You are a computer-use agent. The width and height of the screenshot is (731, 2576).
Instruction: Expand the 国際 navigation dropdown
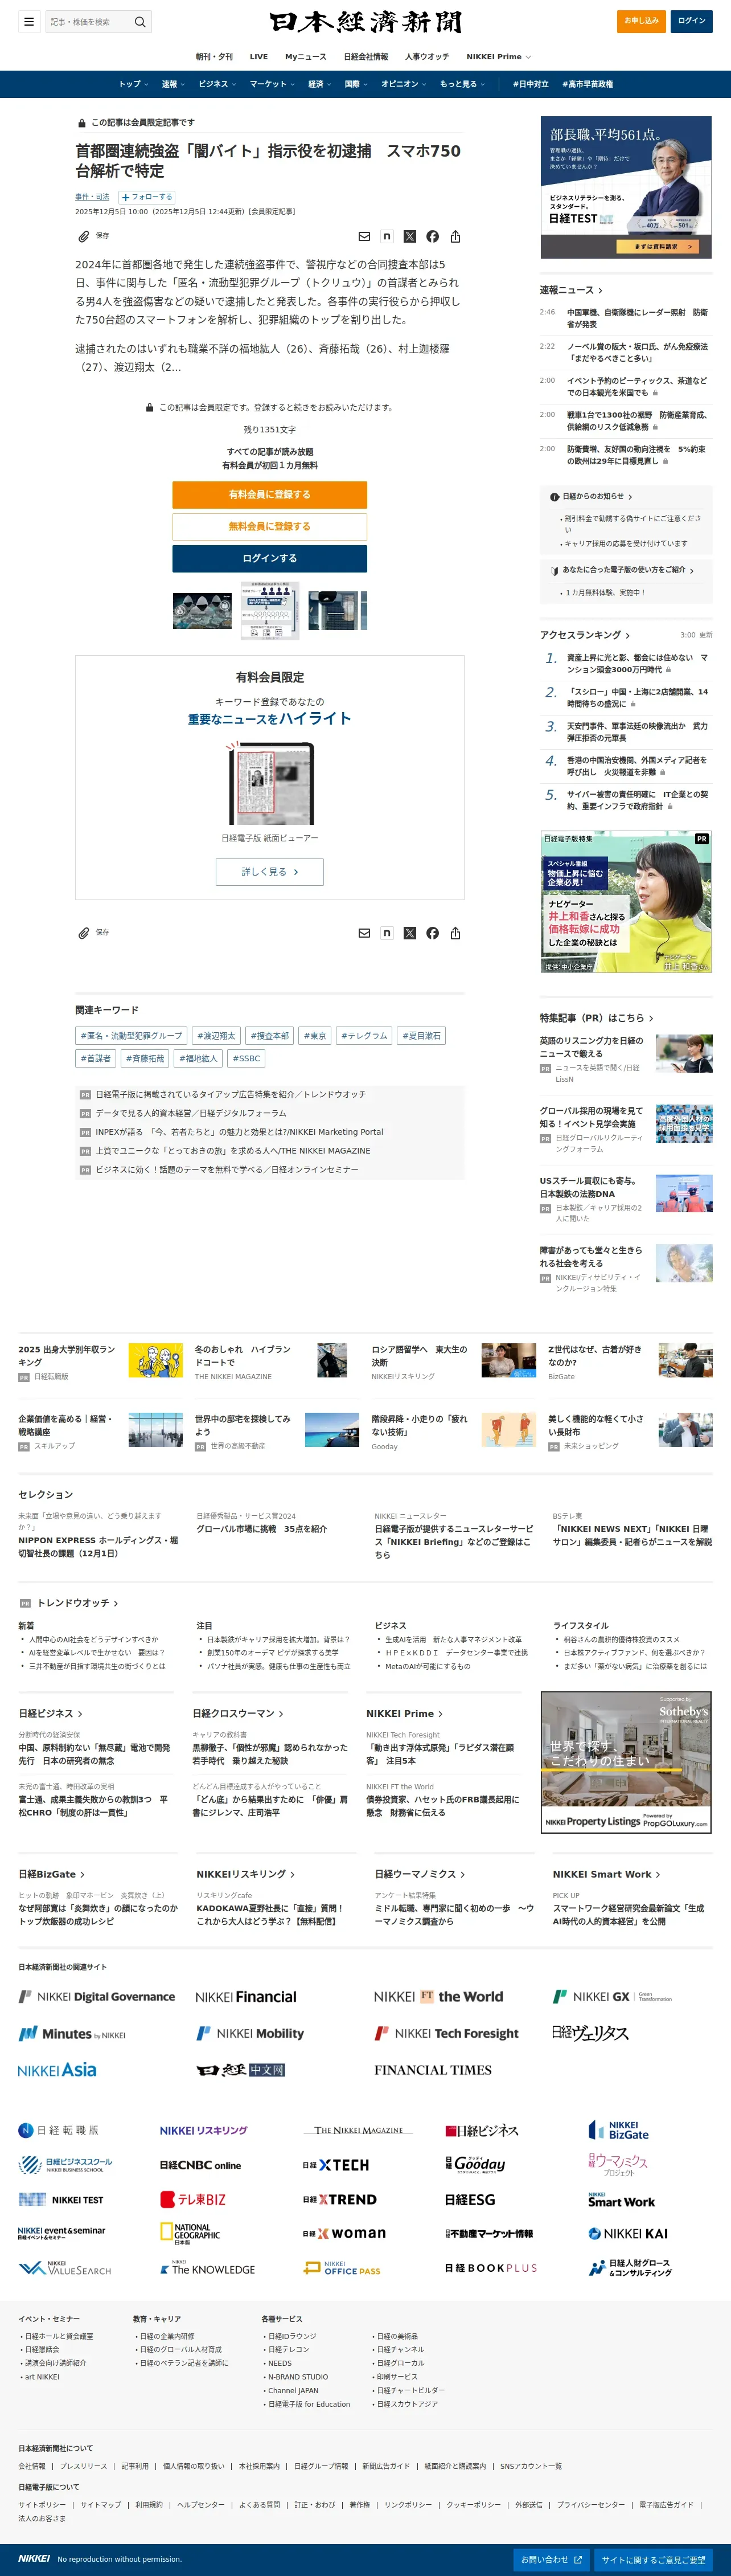pyautogui.click(x=356, y=84)
